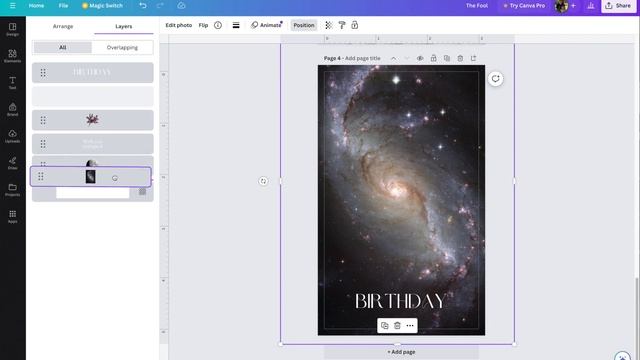The width and height of the screenshot is (640, 360).
Task: Click the Animate button
Action: tap(266, 25)
